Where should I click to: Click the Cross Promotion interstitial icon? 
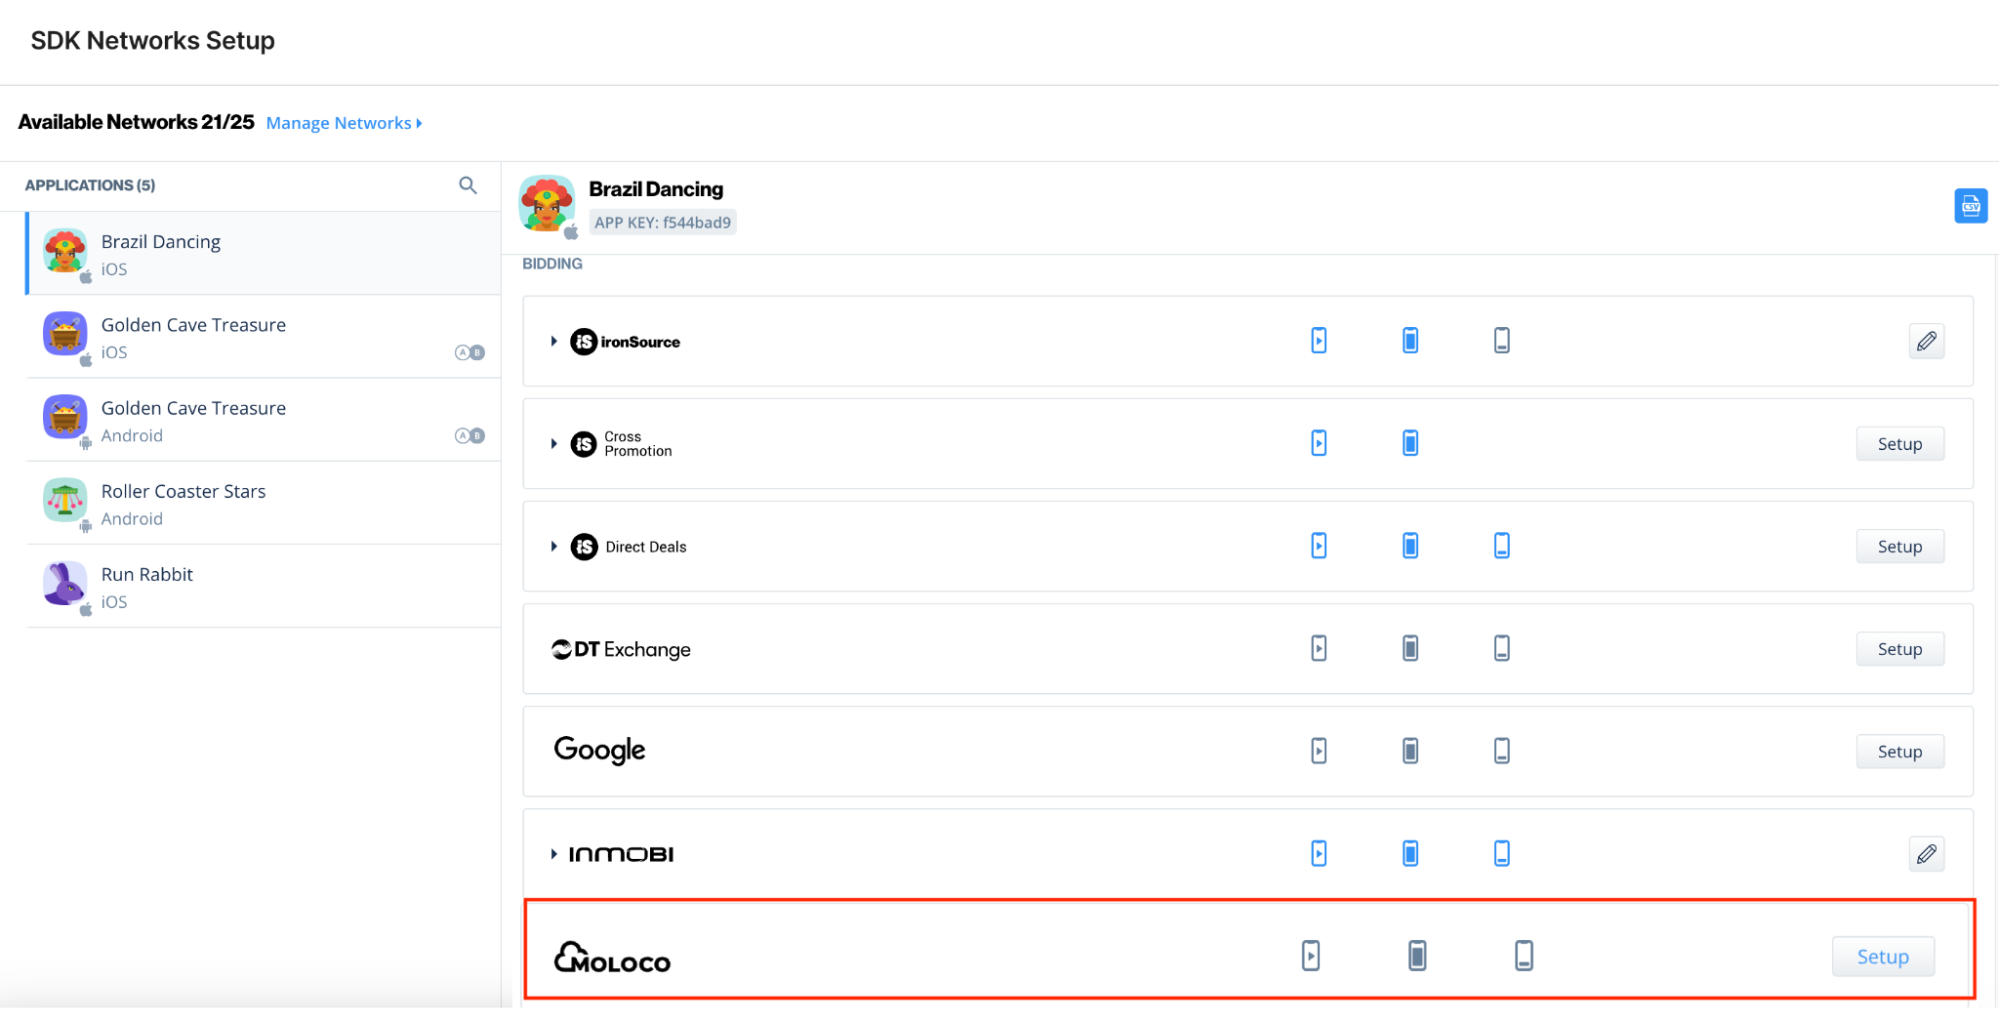click(1410, 443)
